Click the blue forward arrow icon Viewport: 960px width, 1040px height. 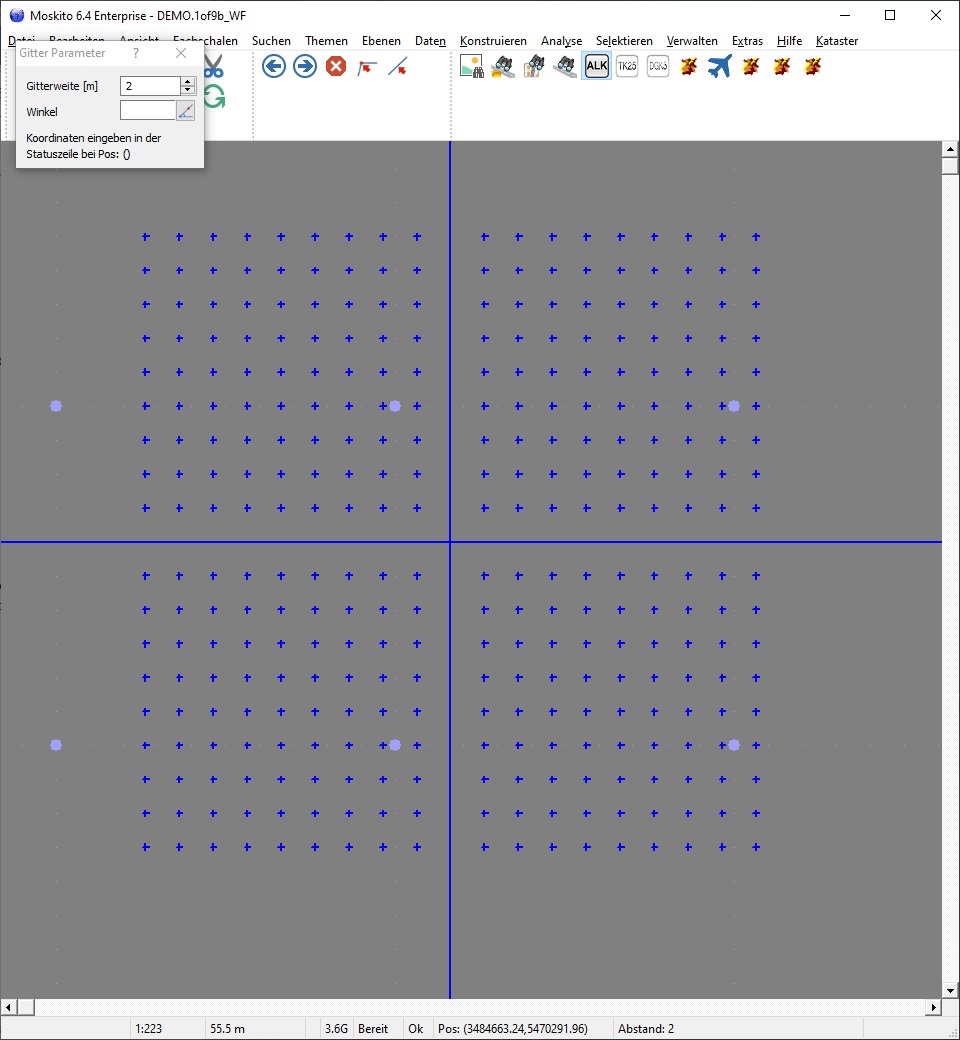pyautogui.click(x=305, y=67)
